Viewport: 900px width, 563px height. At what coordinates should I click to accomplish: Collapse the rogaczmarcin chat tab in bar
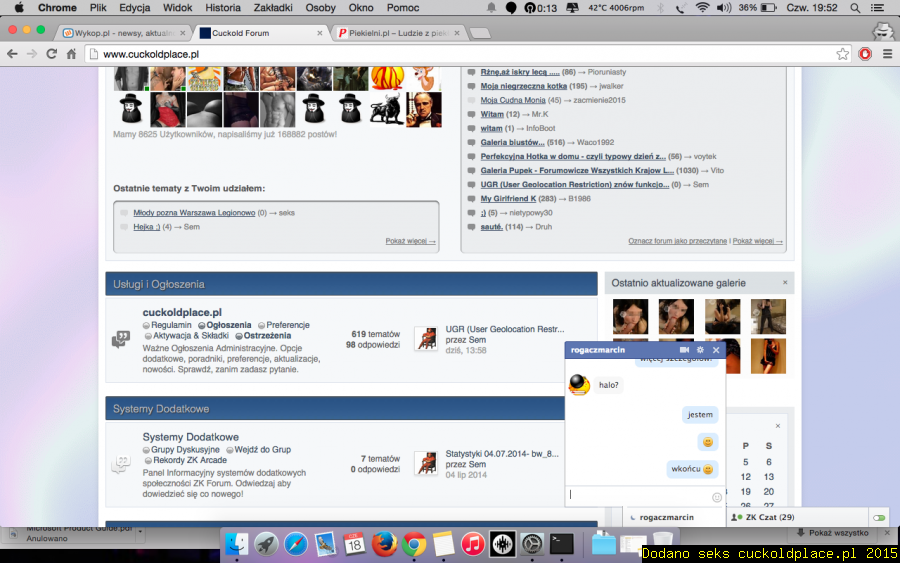667,517
